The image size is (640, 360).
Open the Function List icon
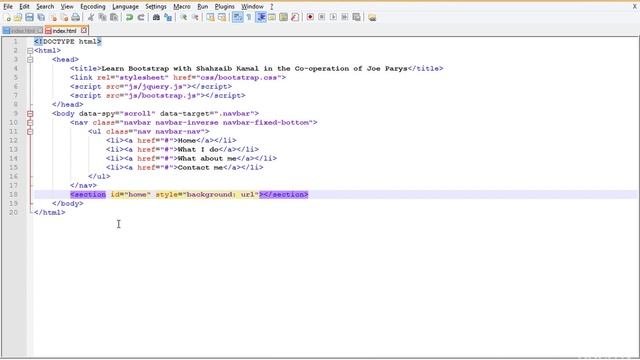click(295, 17)
